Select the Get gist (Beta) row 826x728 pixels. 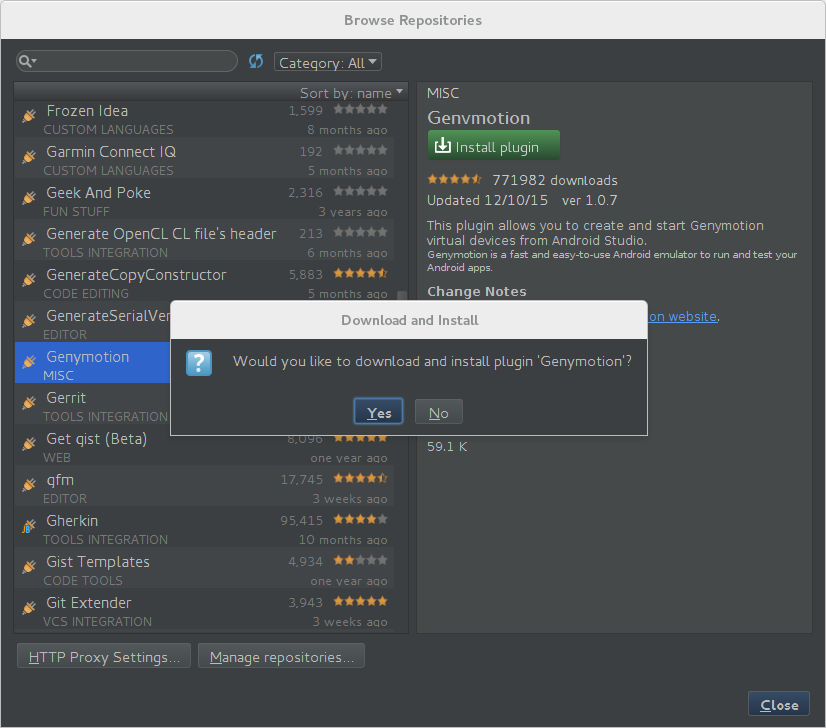pyautogui.click(x=204, y=447)
